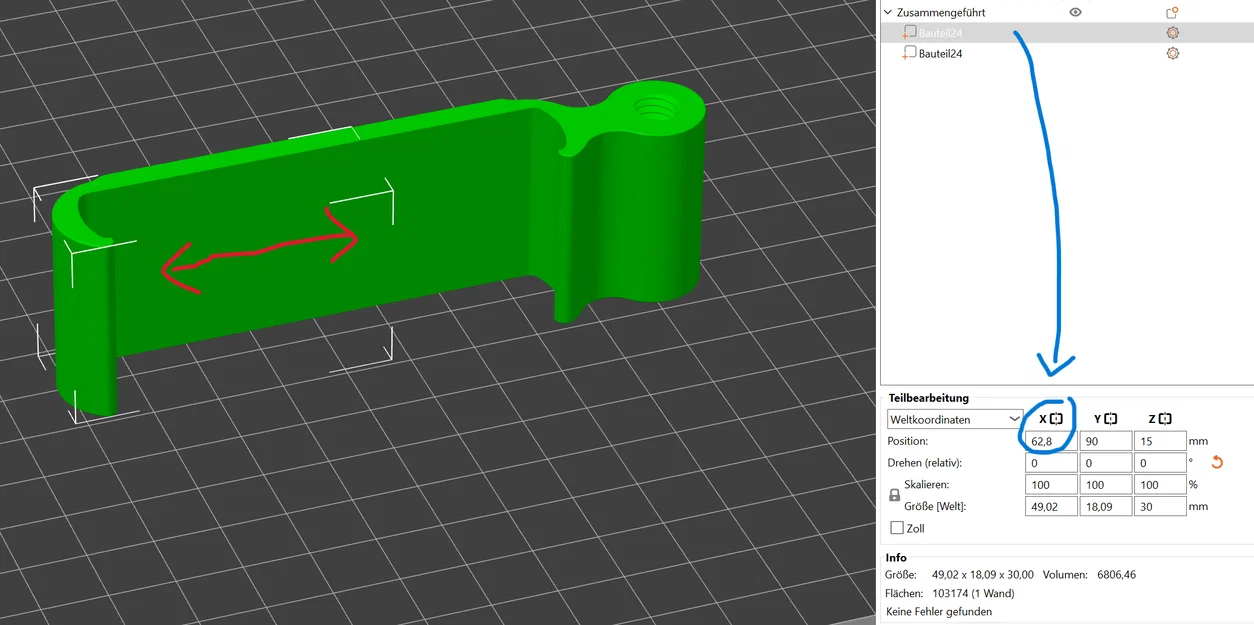Click the Drehen Y rotation field
The height and width of the screenshot is (625, 1254).
(1105, 463)
